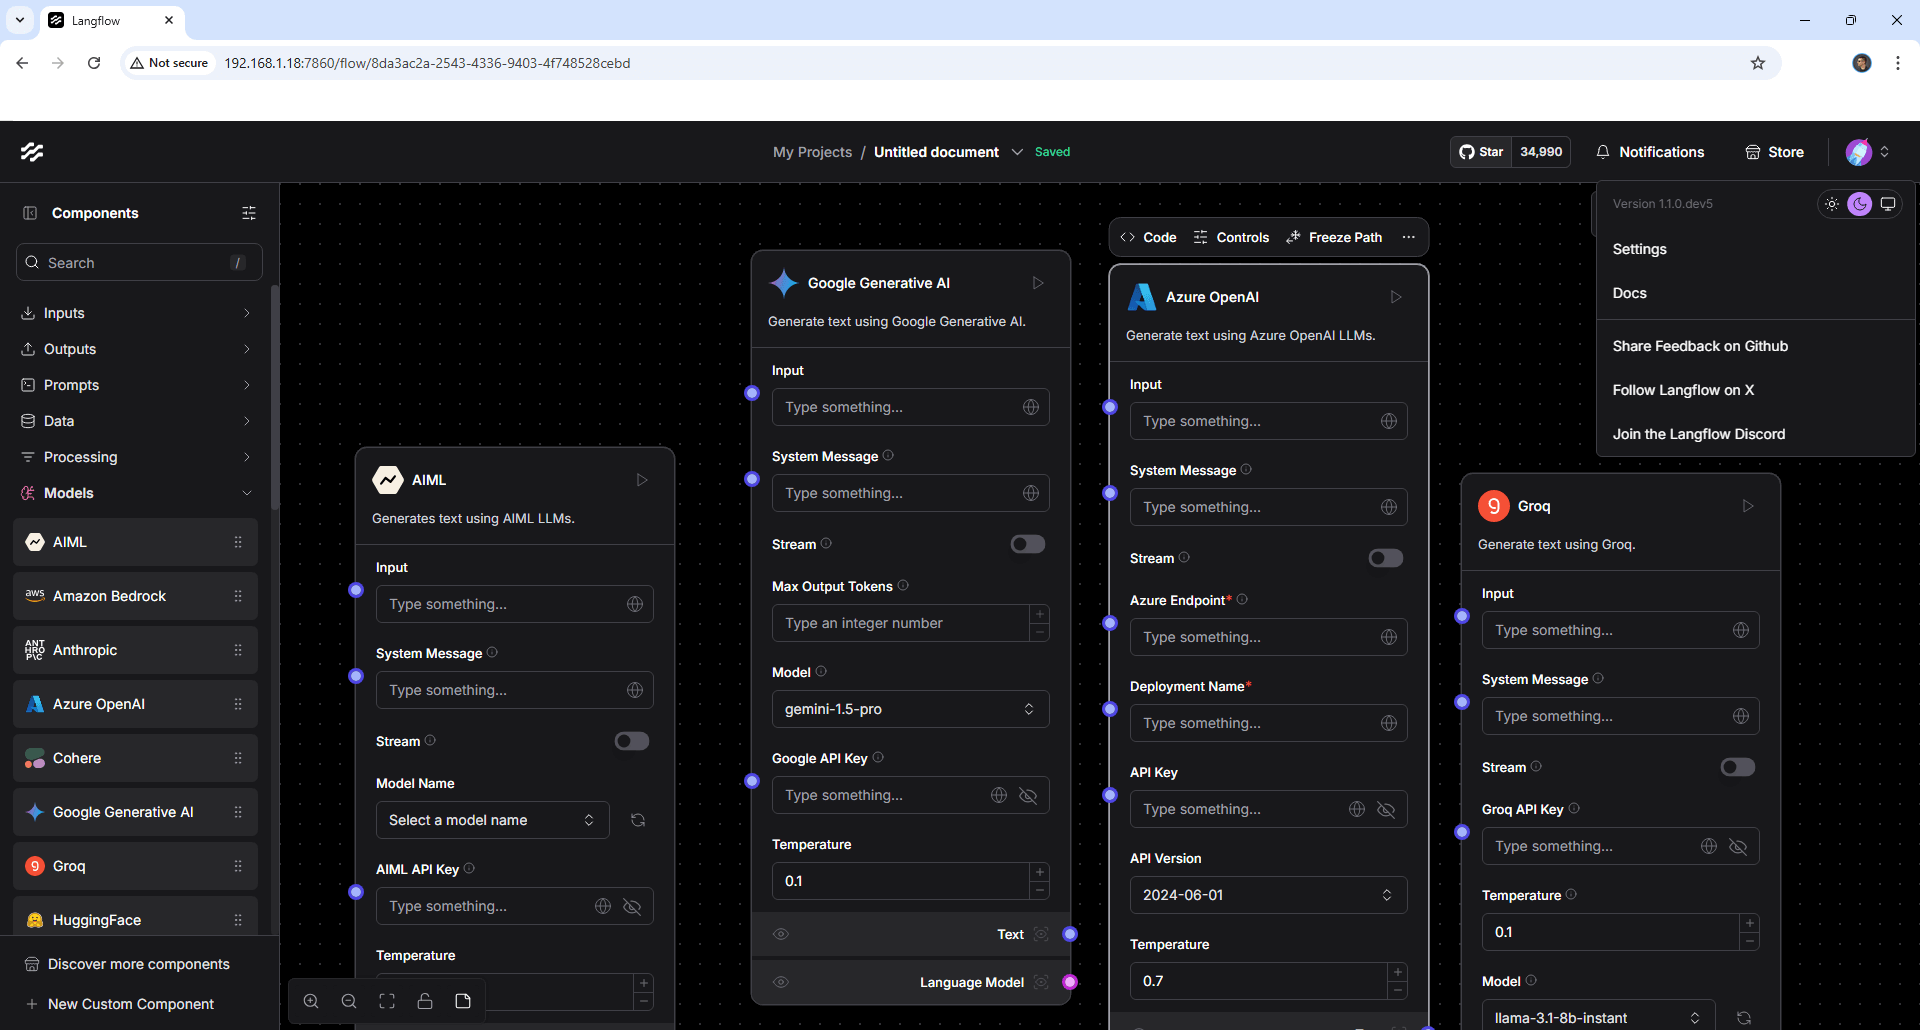Run the AIML component play button
The image size is (1920, 1030).
coord(642,480)
